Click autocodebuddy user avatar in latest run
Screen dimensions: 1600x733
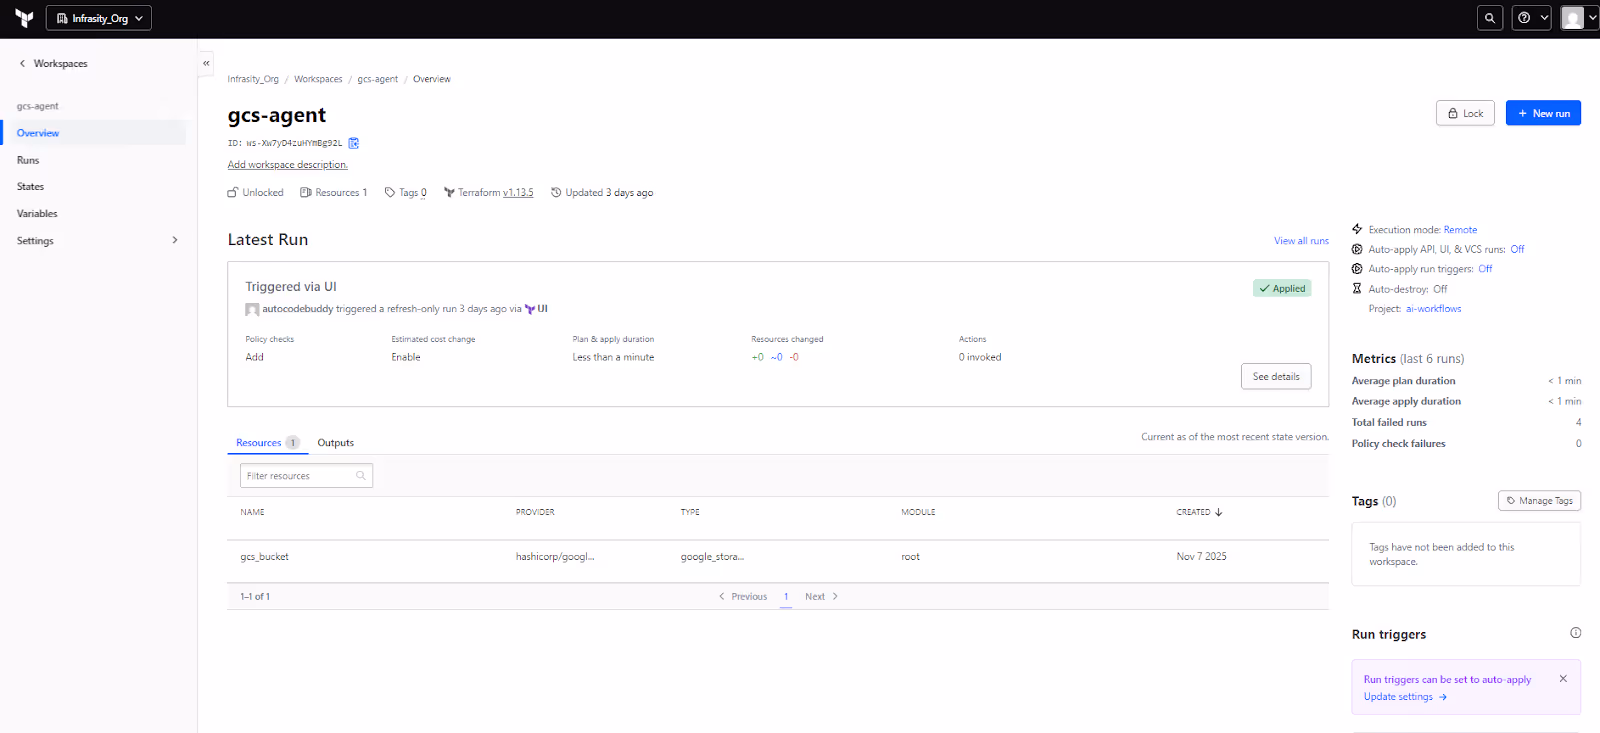(252, 309)
